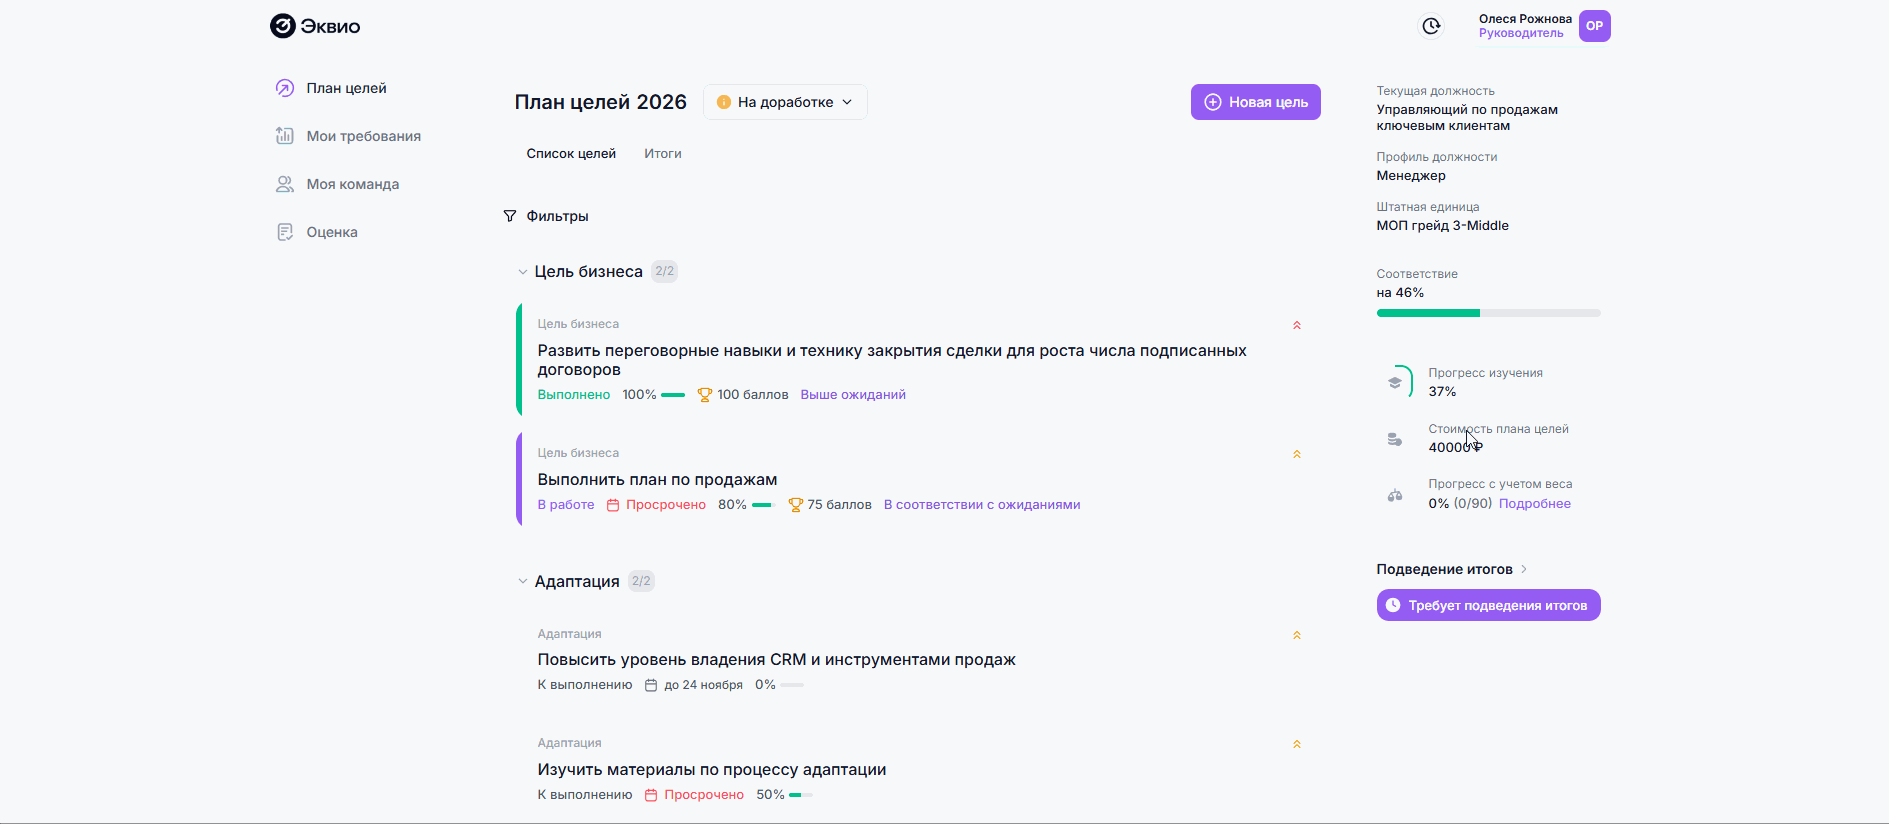Click trophy icon next to 100 баллов
This screenshot has height=824, width=1889.
[x=705, y=395]
